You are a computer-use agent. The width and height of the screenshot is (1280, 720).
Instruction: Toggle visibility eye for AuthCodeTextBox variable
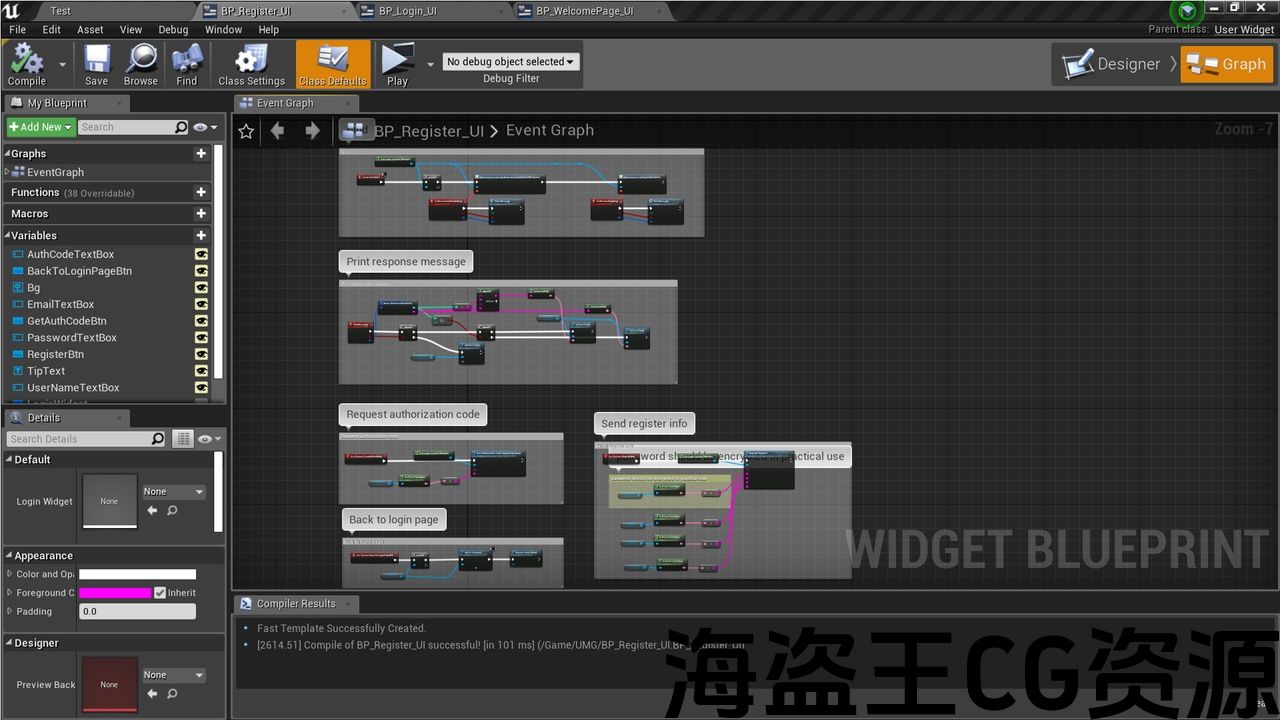(x=201, y=254)
